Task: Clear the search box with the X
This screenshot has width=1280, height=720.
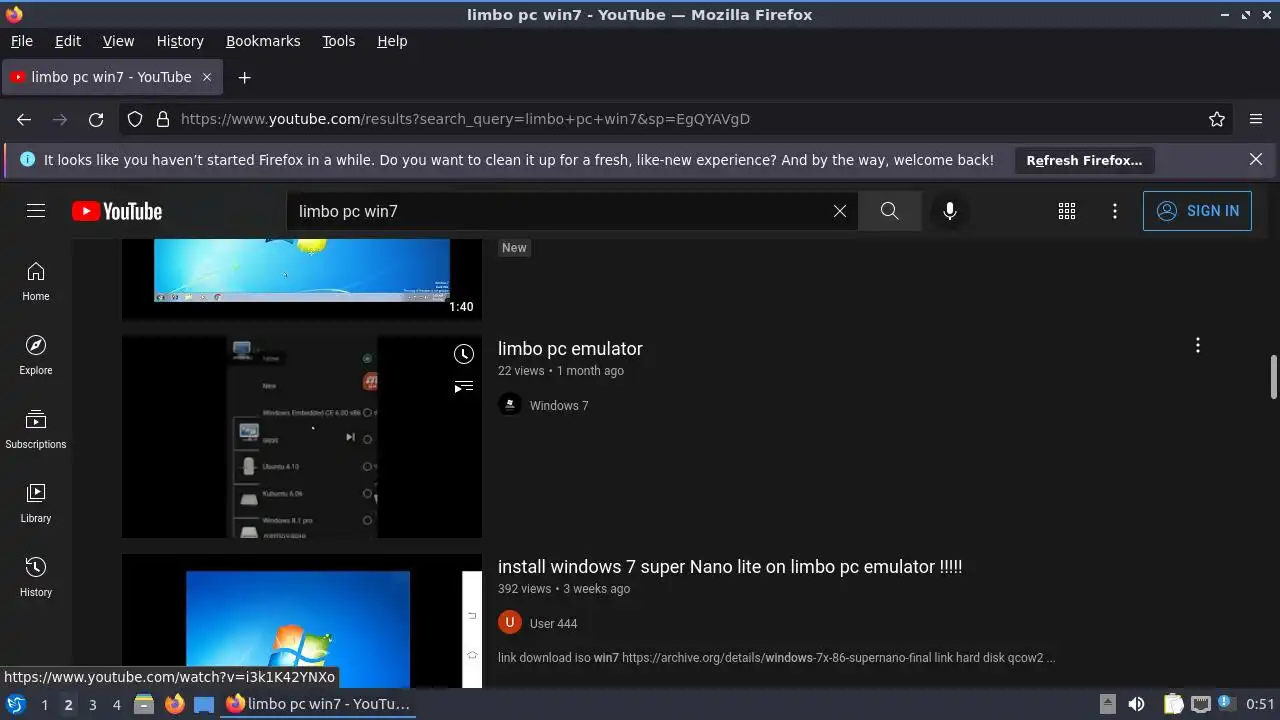Action: (x=840, y=211)
